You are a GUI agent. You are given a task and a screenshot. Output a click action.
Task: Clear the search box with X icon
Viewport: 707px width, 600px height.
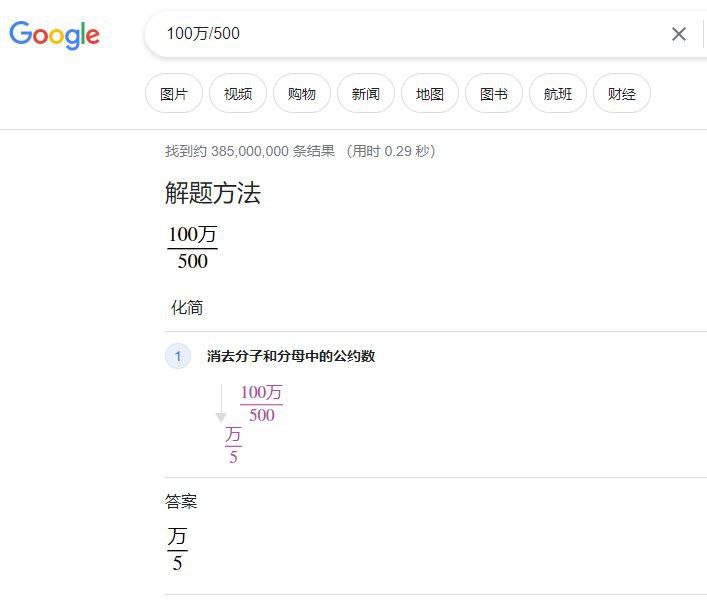click(x=679, y=34)
